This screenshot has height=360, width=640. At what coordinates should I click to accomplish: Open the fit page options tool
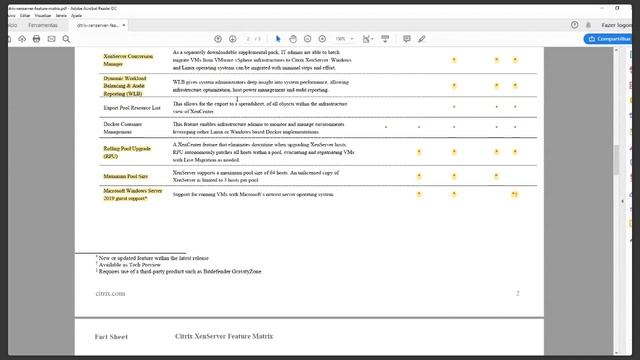(367, 39)
